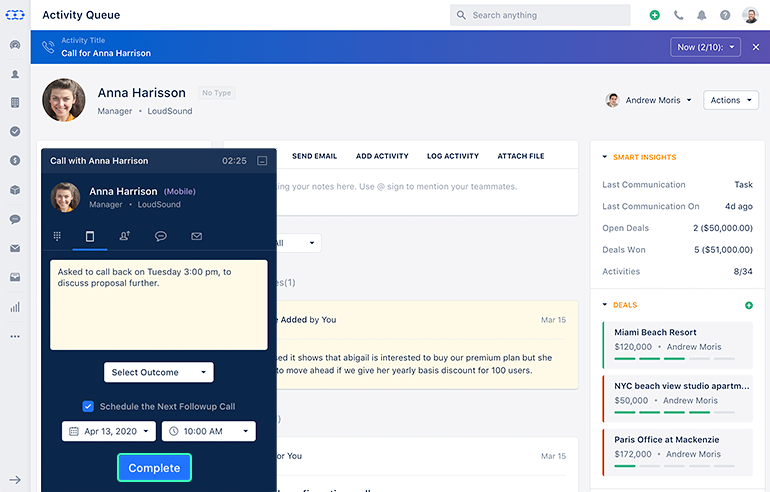This screenshot has height=492, width=770.
Task: Uncheck Schedule the Next Followup Call
Action: click(88, 406)
